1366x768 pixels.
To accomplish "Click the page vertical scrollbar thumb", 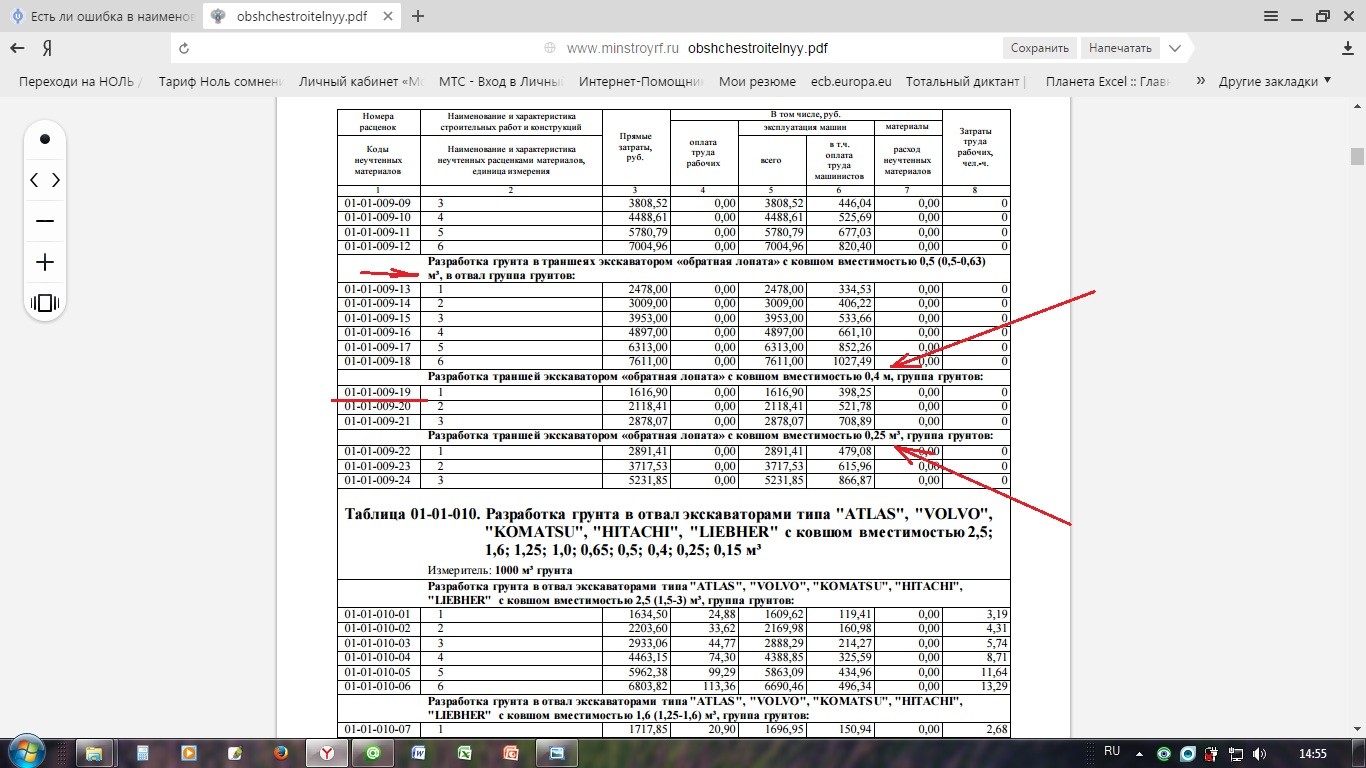I will click(x=1357, y=156).
